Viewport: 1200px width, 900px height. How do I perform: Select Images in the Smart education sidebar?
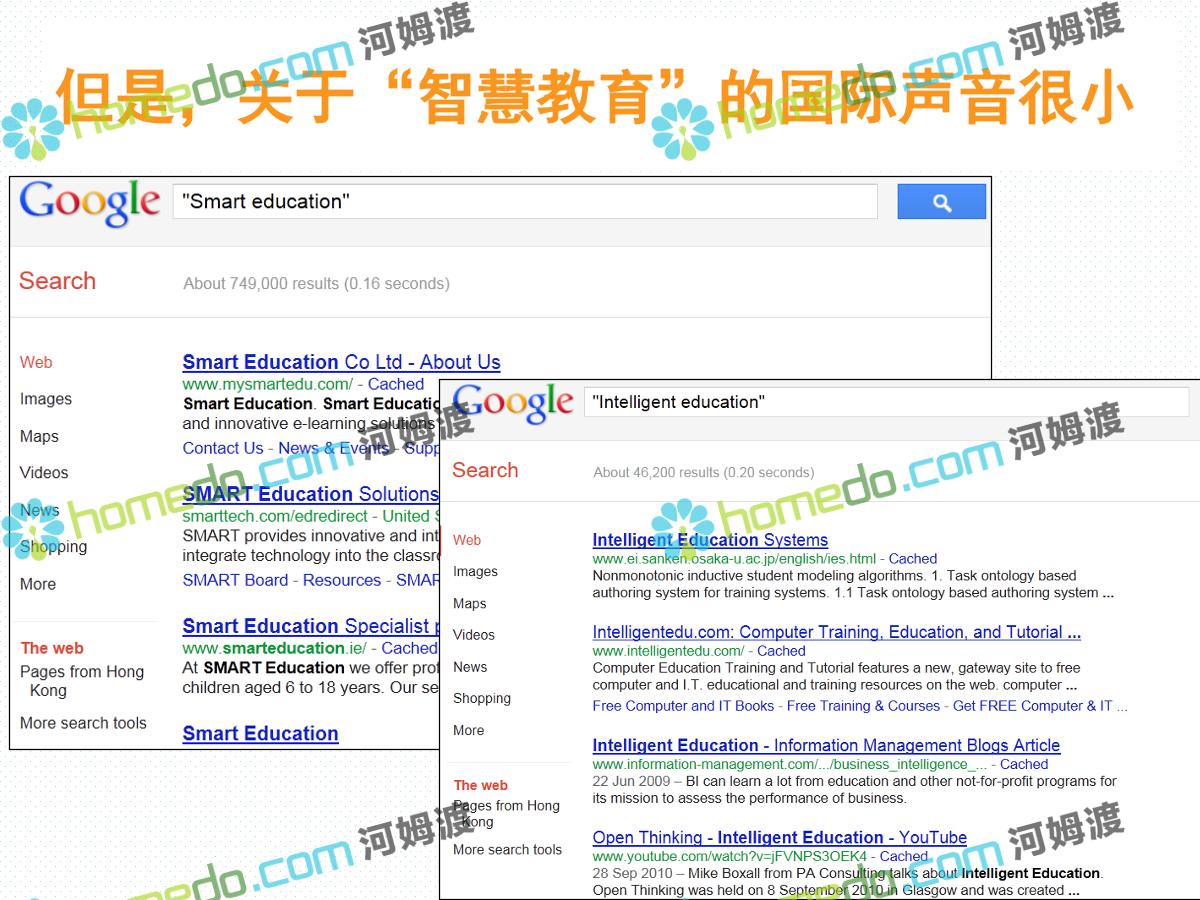click(46, 399)
